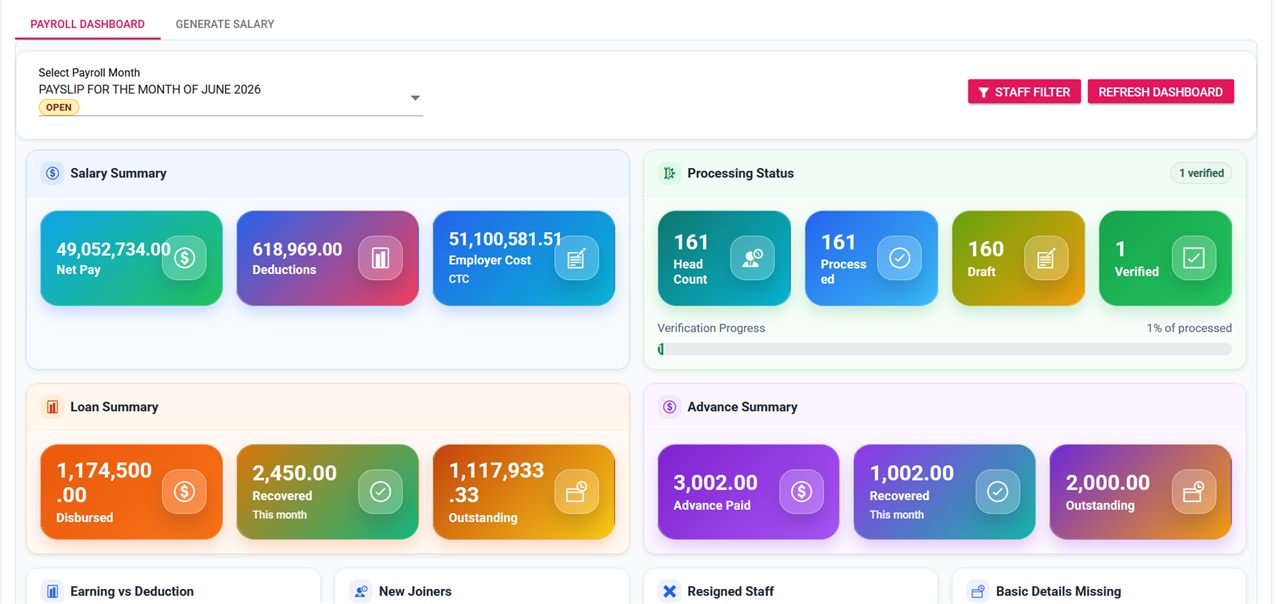Switch to the Generate Salary tab
The image size is (1280, 604).
coord(225,24)
